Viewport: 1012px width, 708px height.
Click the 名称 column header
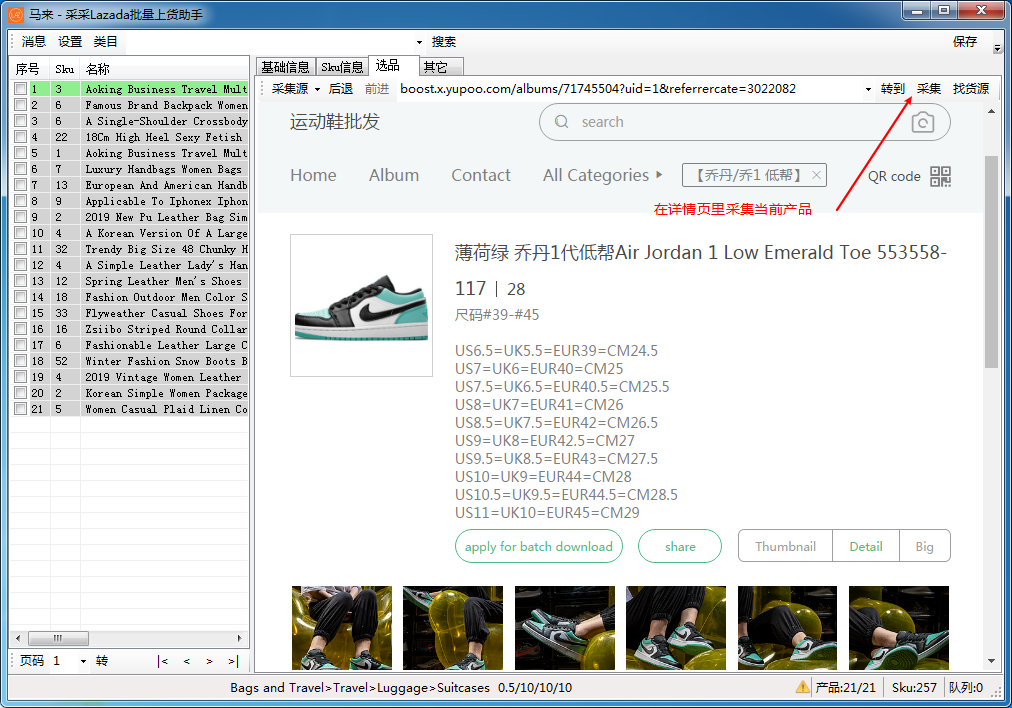coord(165,69)
